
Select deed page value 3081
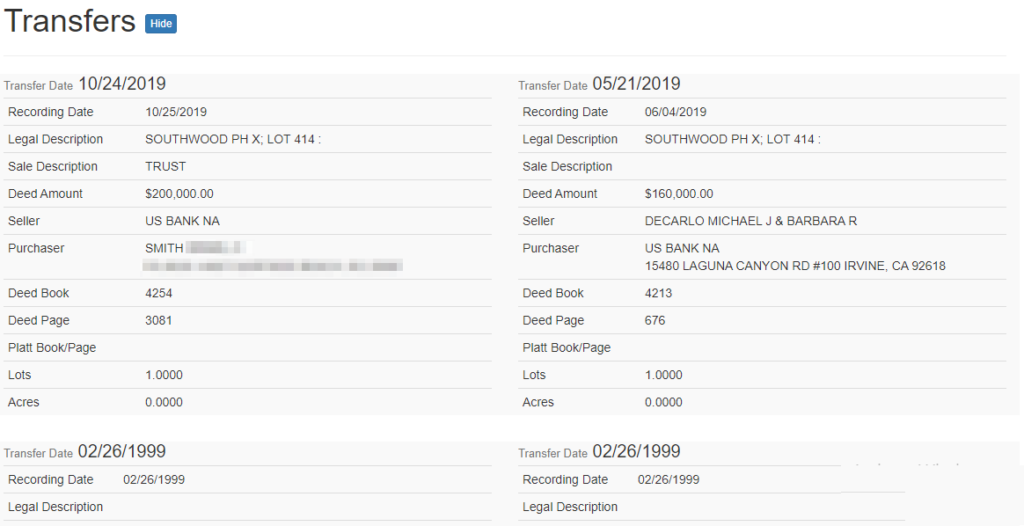point(159,321)
